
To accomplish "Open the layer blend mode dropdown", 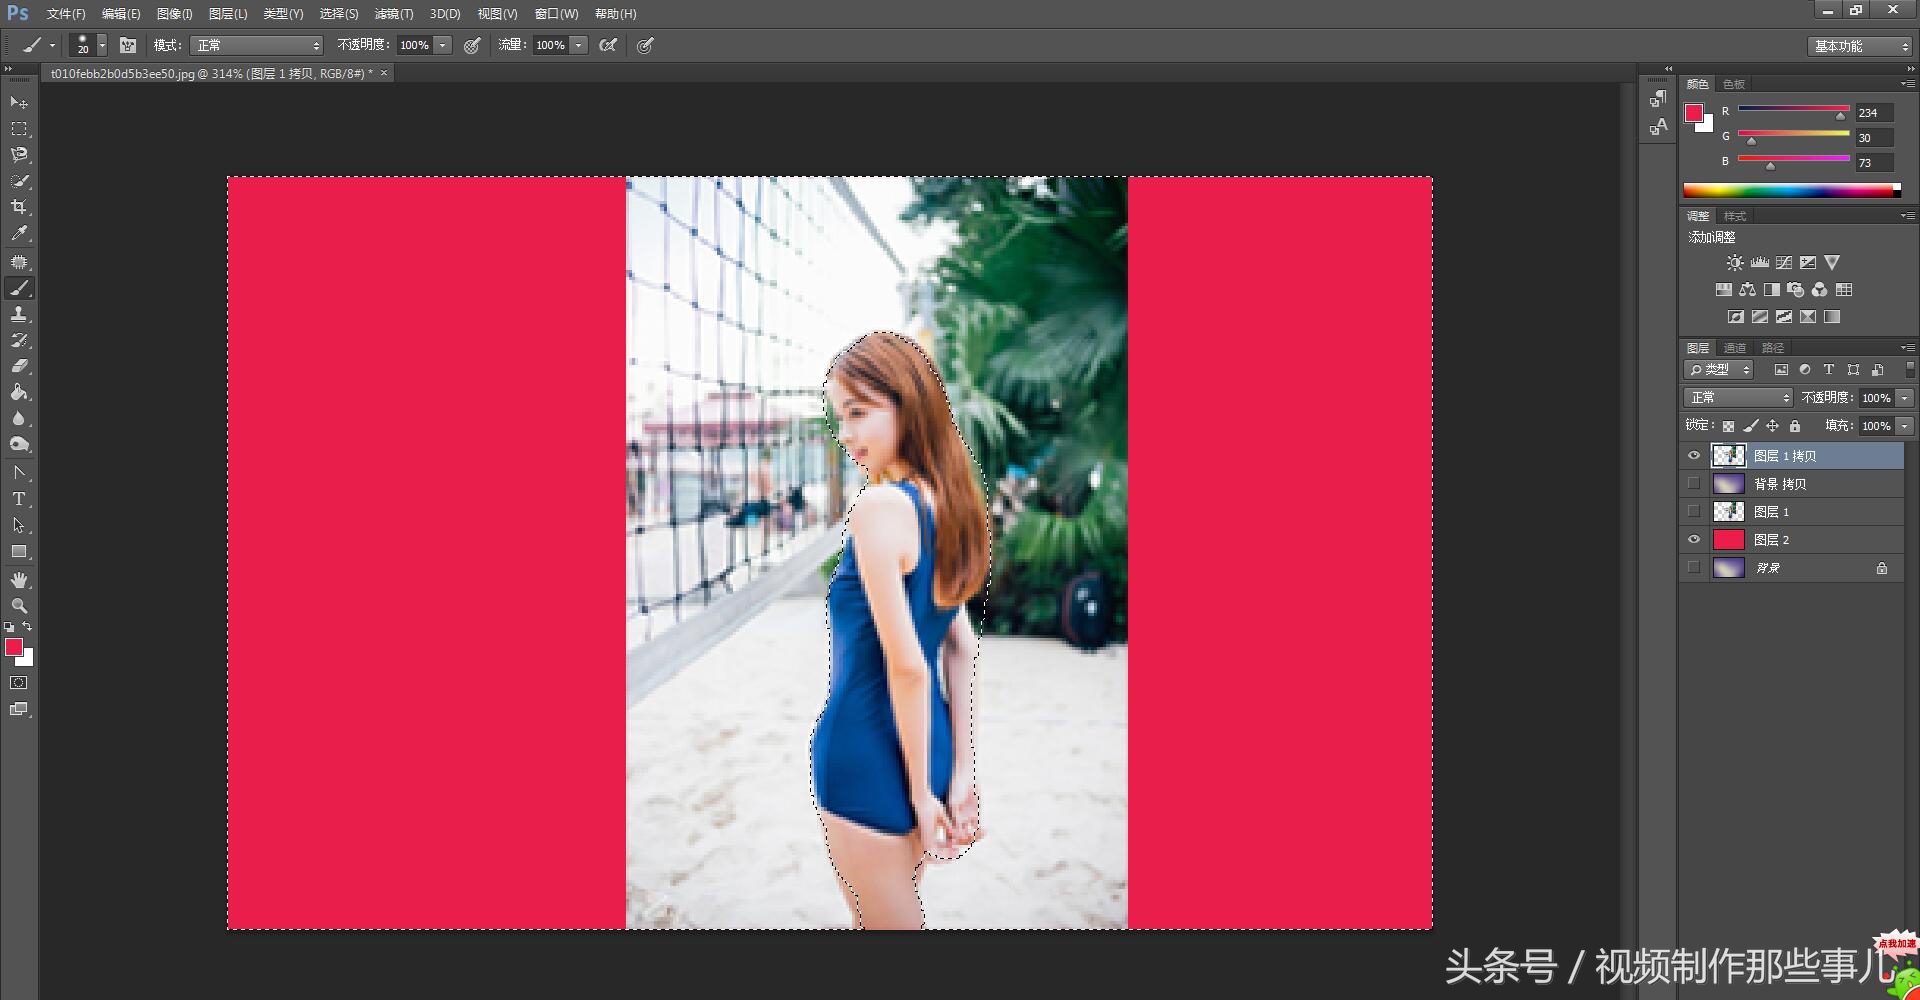I will 1738,398.
